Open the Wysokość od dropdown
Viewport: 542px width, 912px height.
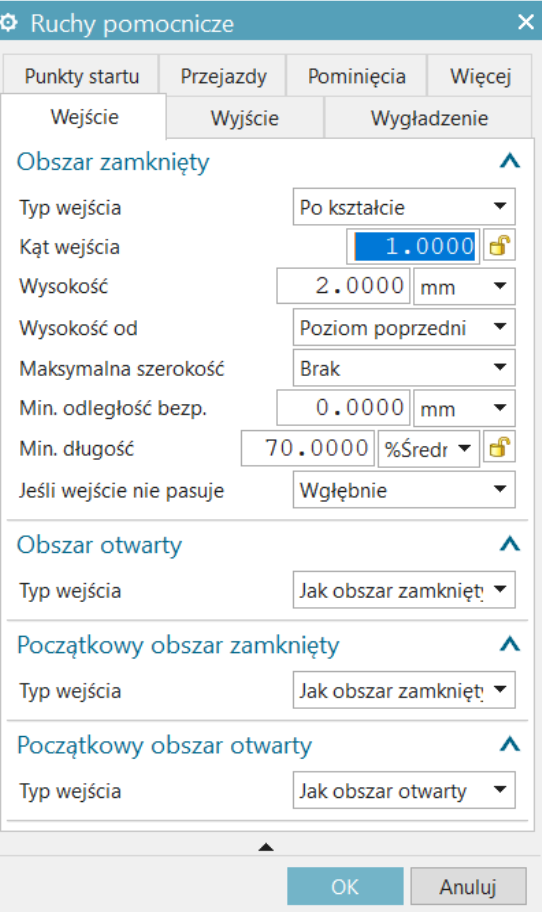[x=404, y=327]
